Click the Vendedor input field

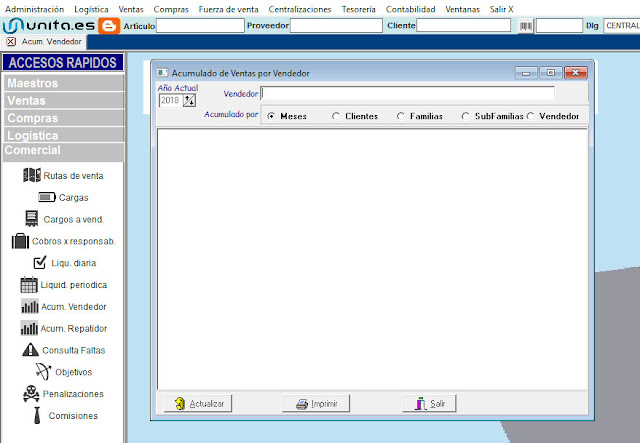pyautogui.click(x=420, y=94)
